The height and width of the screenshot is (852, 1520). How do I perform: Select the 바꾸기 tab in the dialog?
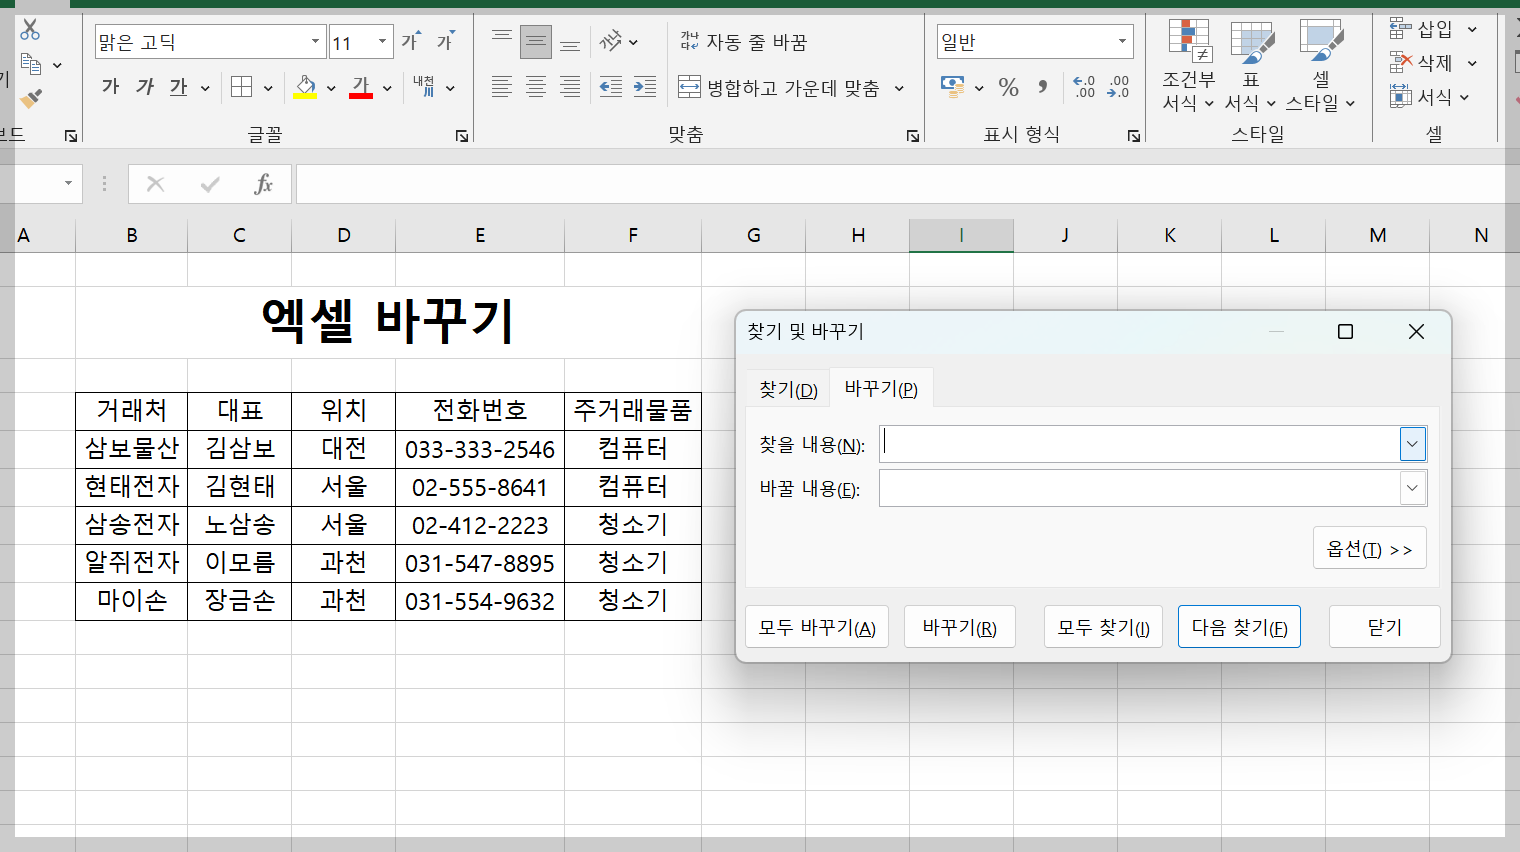pos(880,387)
